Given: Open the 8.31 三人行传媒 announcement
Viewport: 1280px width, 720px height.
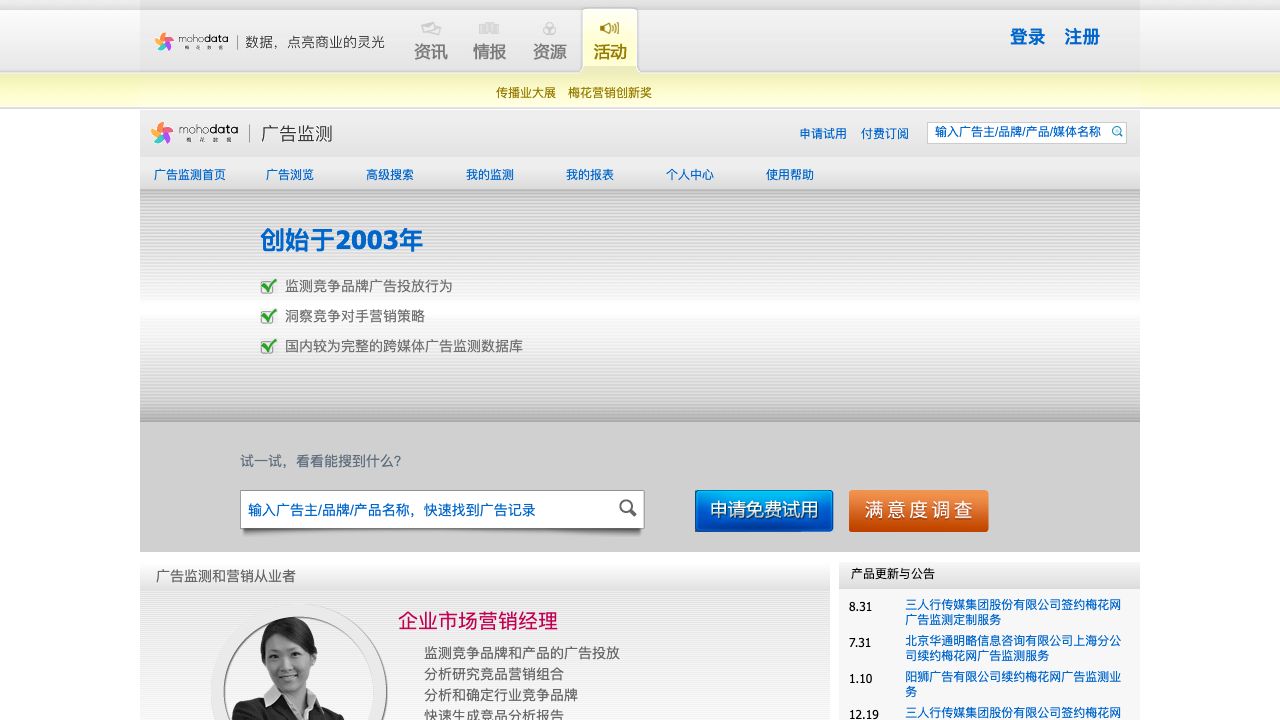Looking at the screenshot, I should tap(1012, 612).
